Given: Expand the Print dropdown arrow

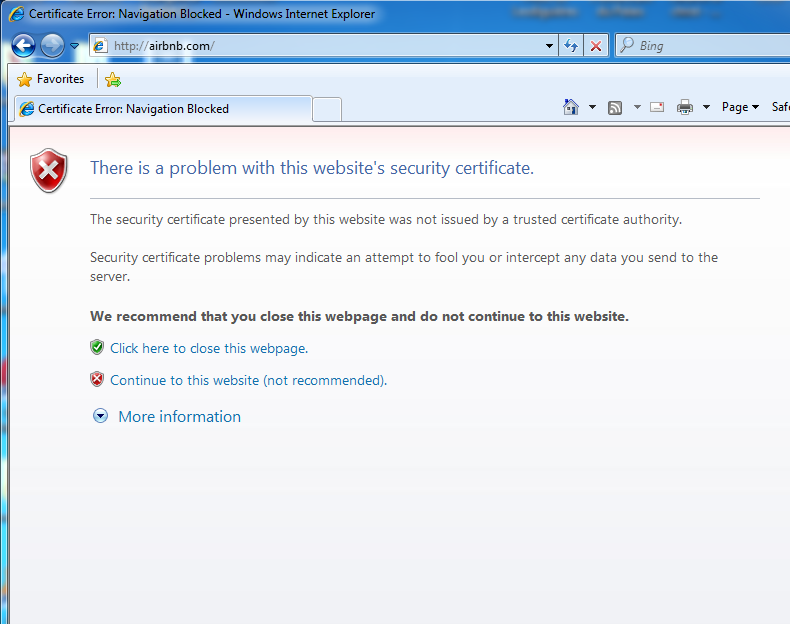Looking at the screenshot, I should click(x=706, y=107).
